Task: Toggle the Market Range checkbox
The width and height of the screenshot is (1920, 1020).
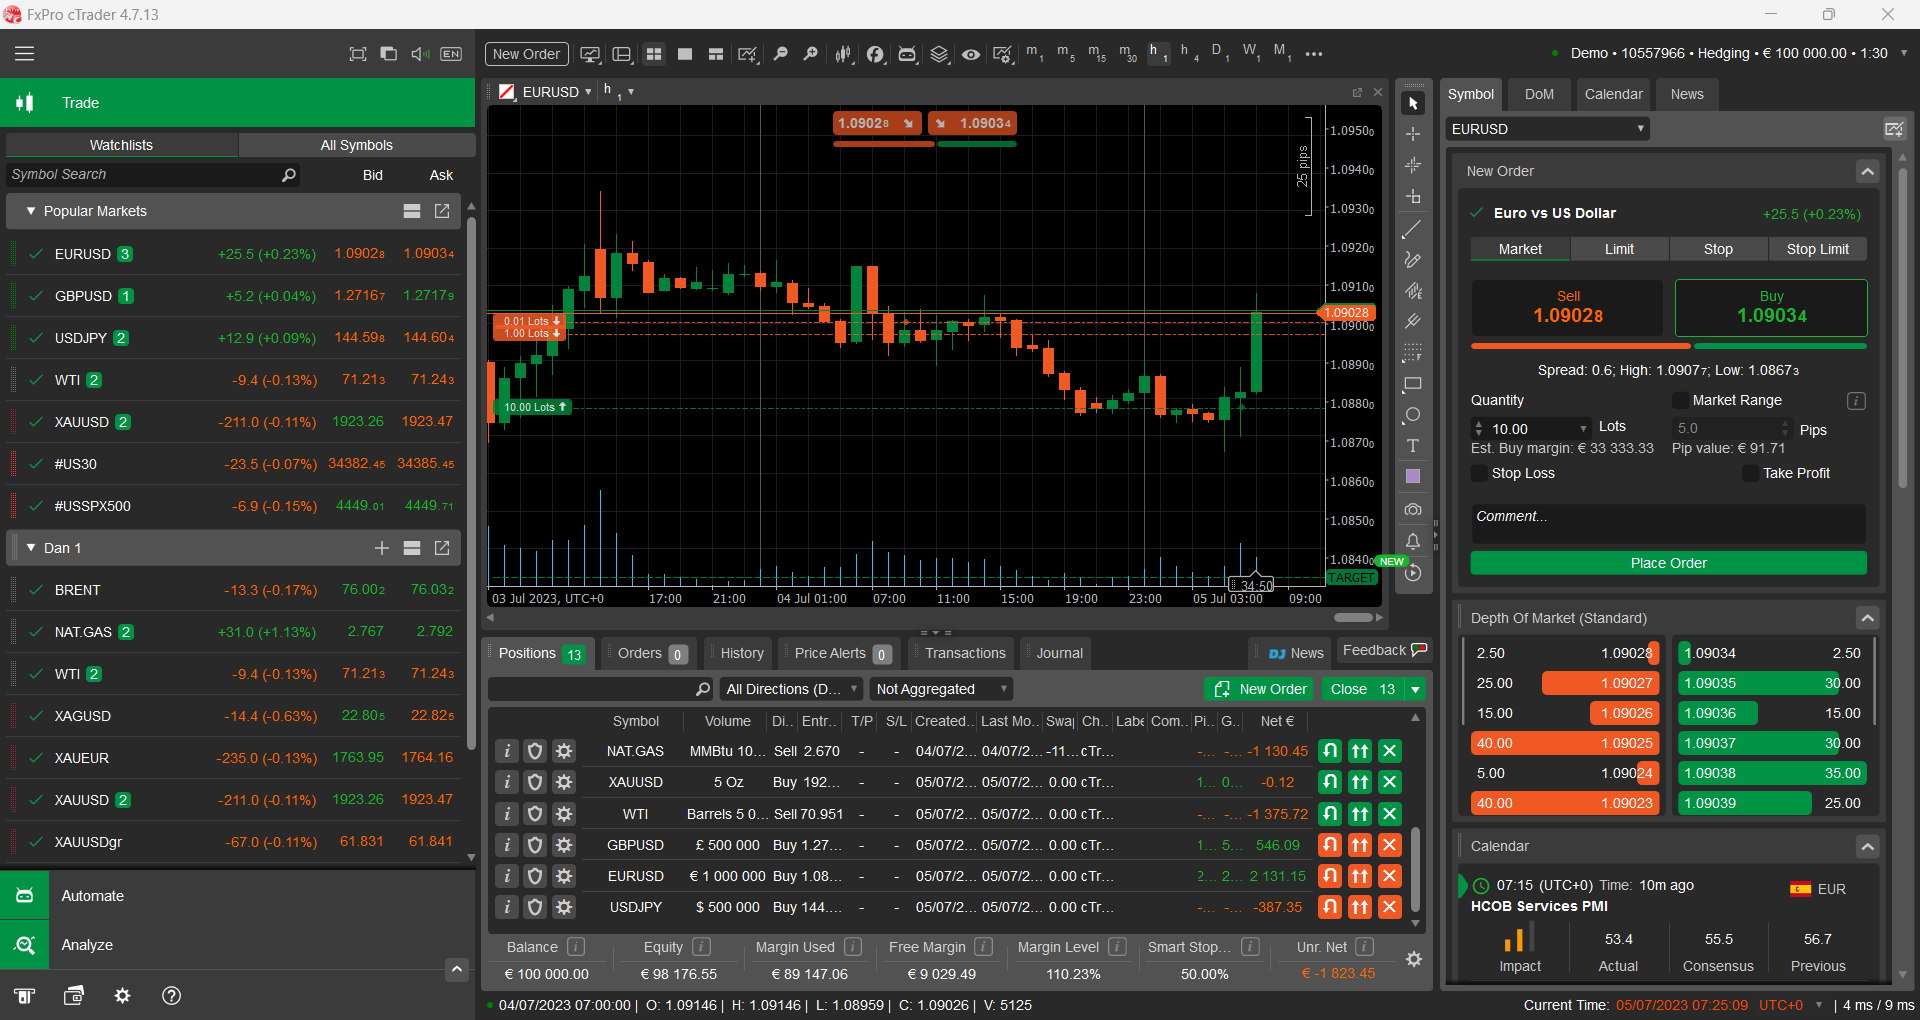Action: point(1680,400)
